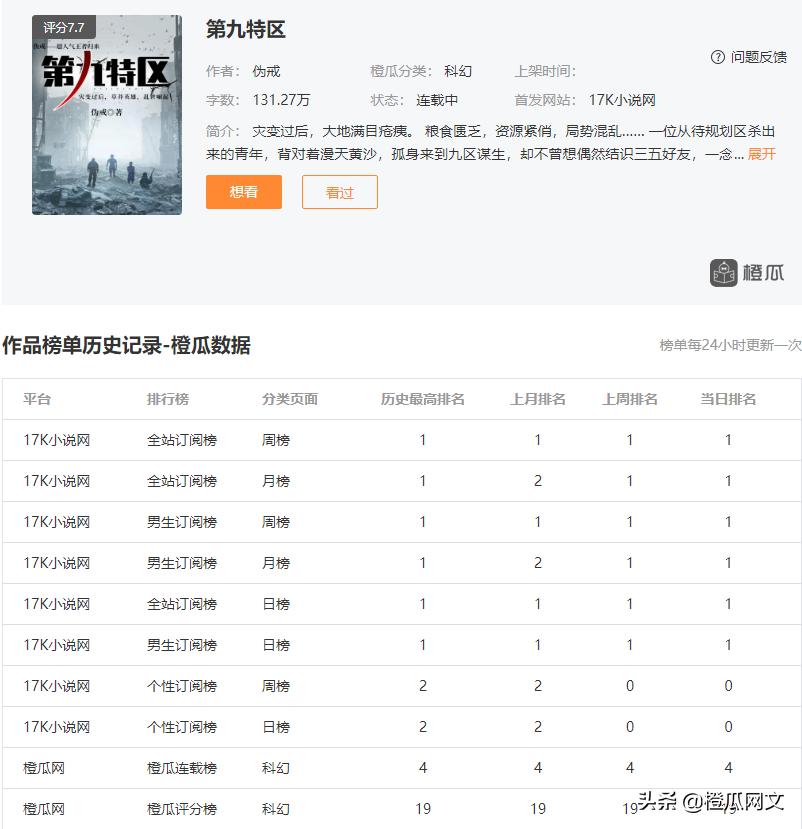Select the 看过 button

point(339,191)
